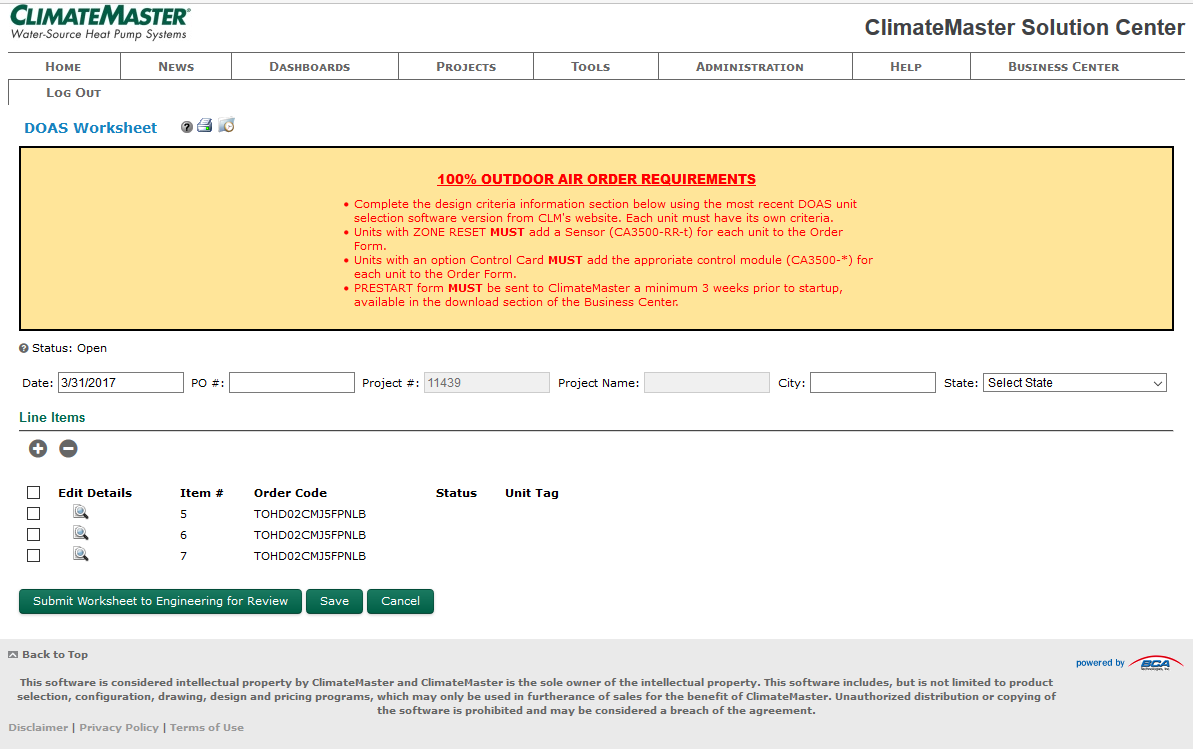Click the Status: Open label
The image size is (1193, 749).
(x=69, y=349)
